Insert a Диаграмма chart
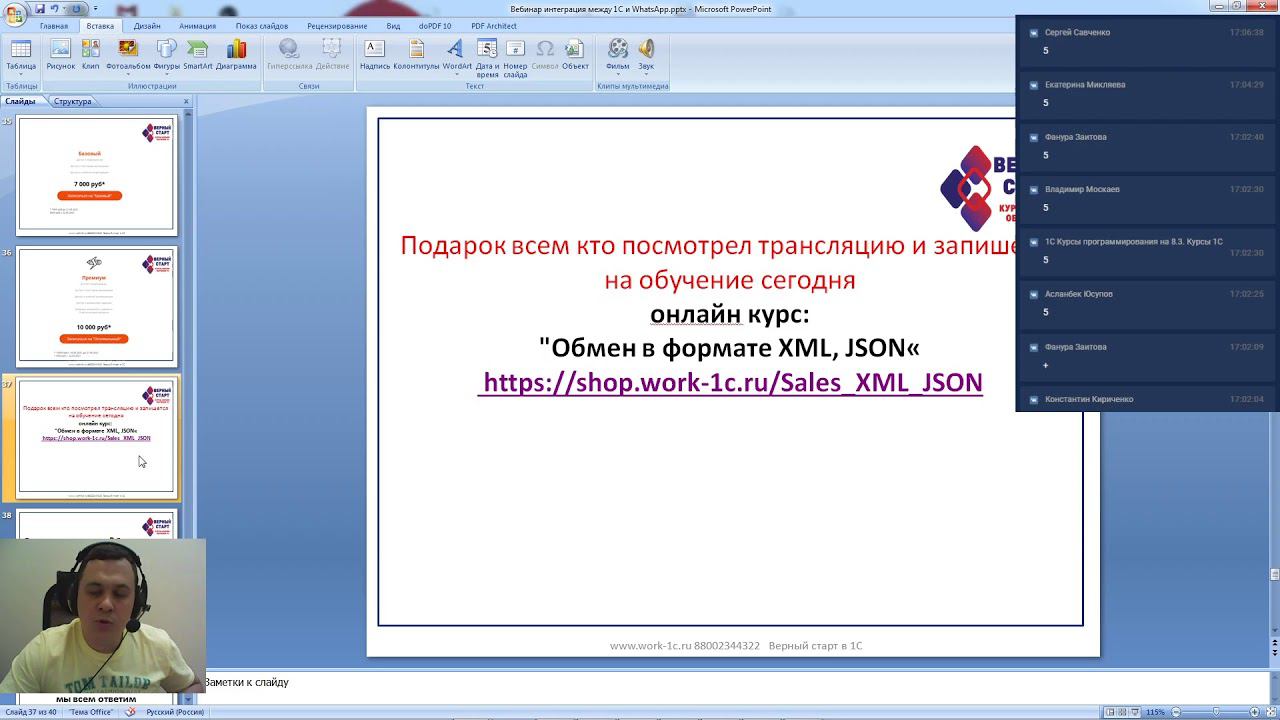Screen dimensions: 1280x720 (x=236, y=54)
